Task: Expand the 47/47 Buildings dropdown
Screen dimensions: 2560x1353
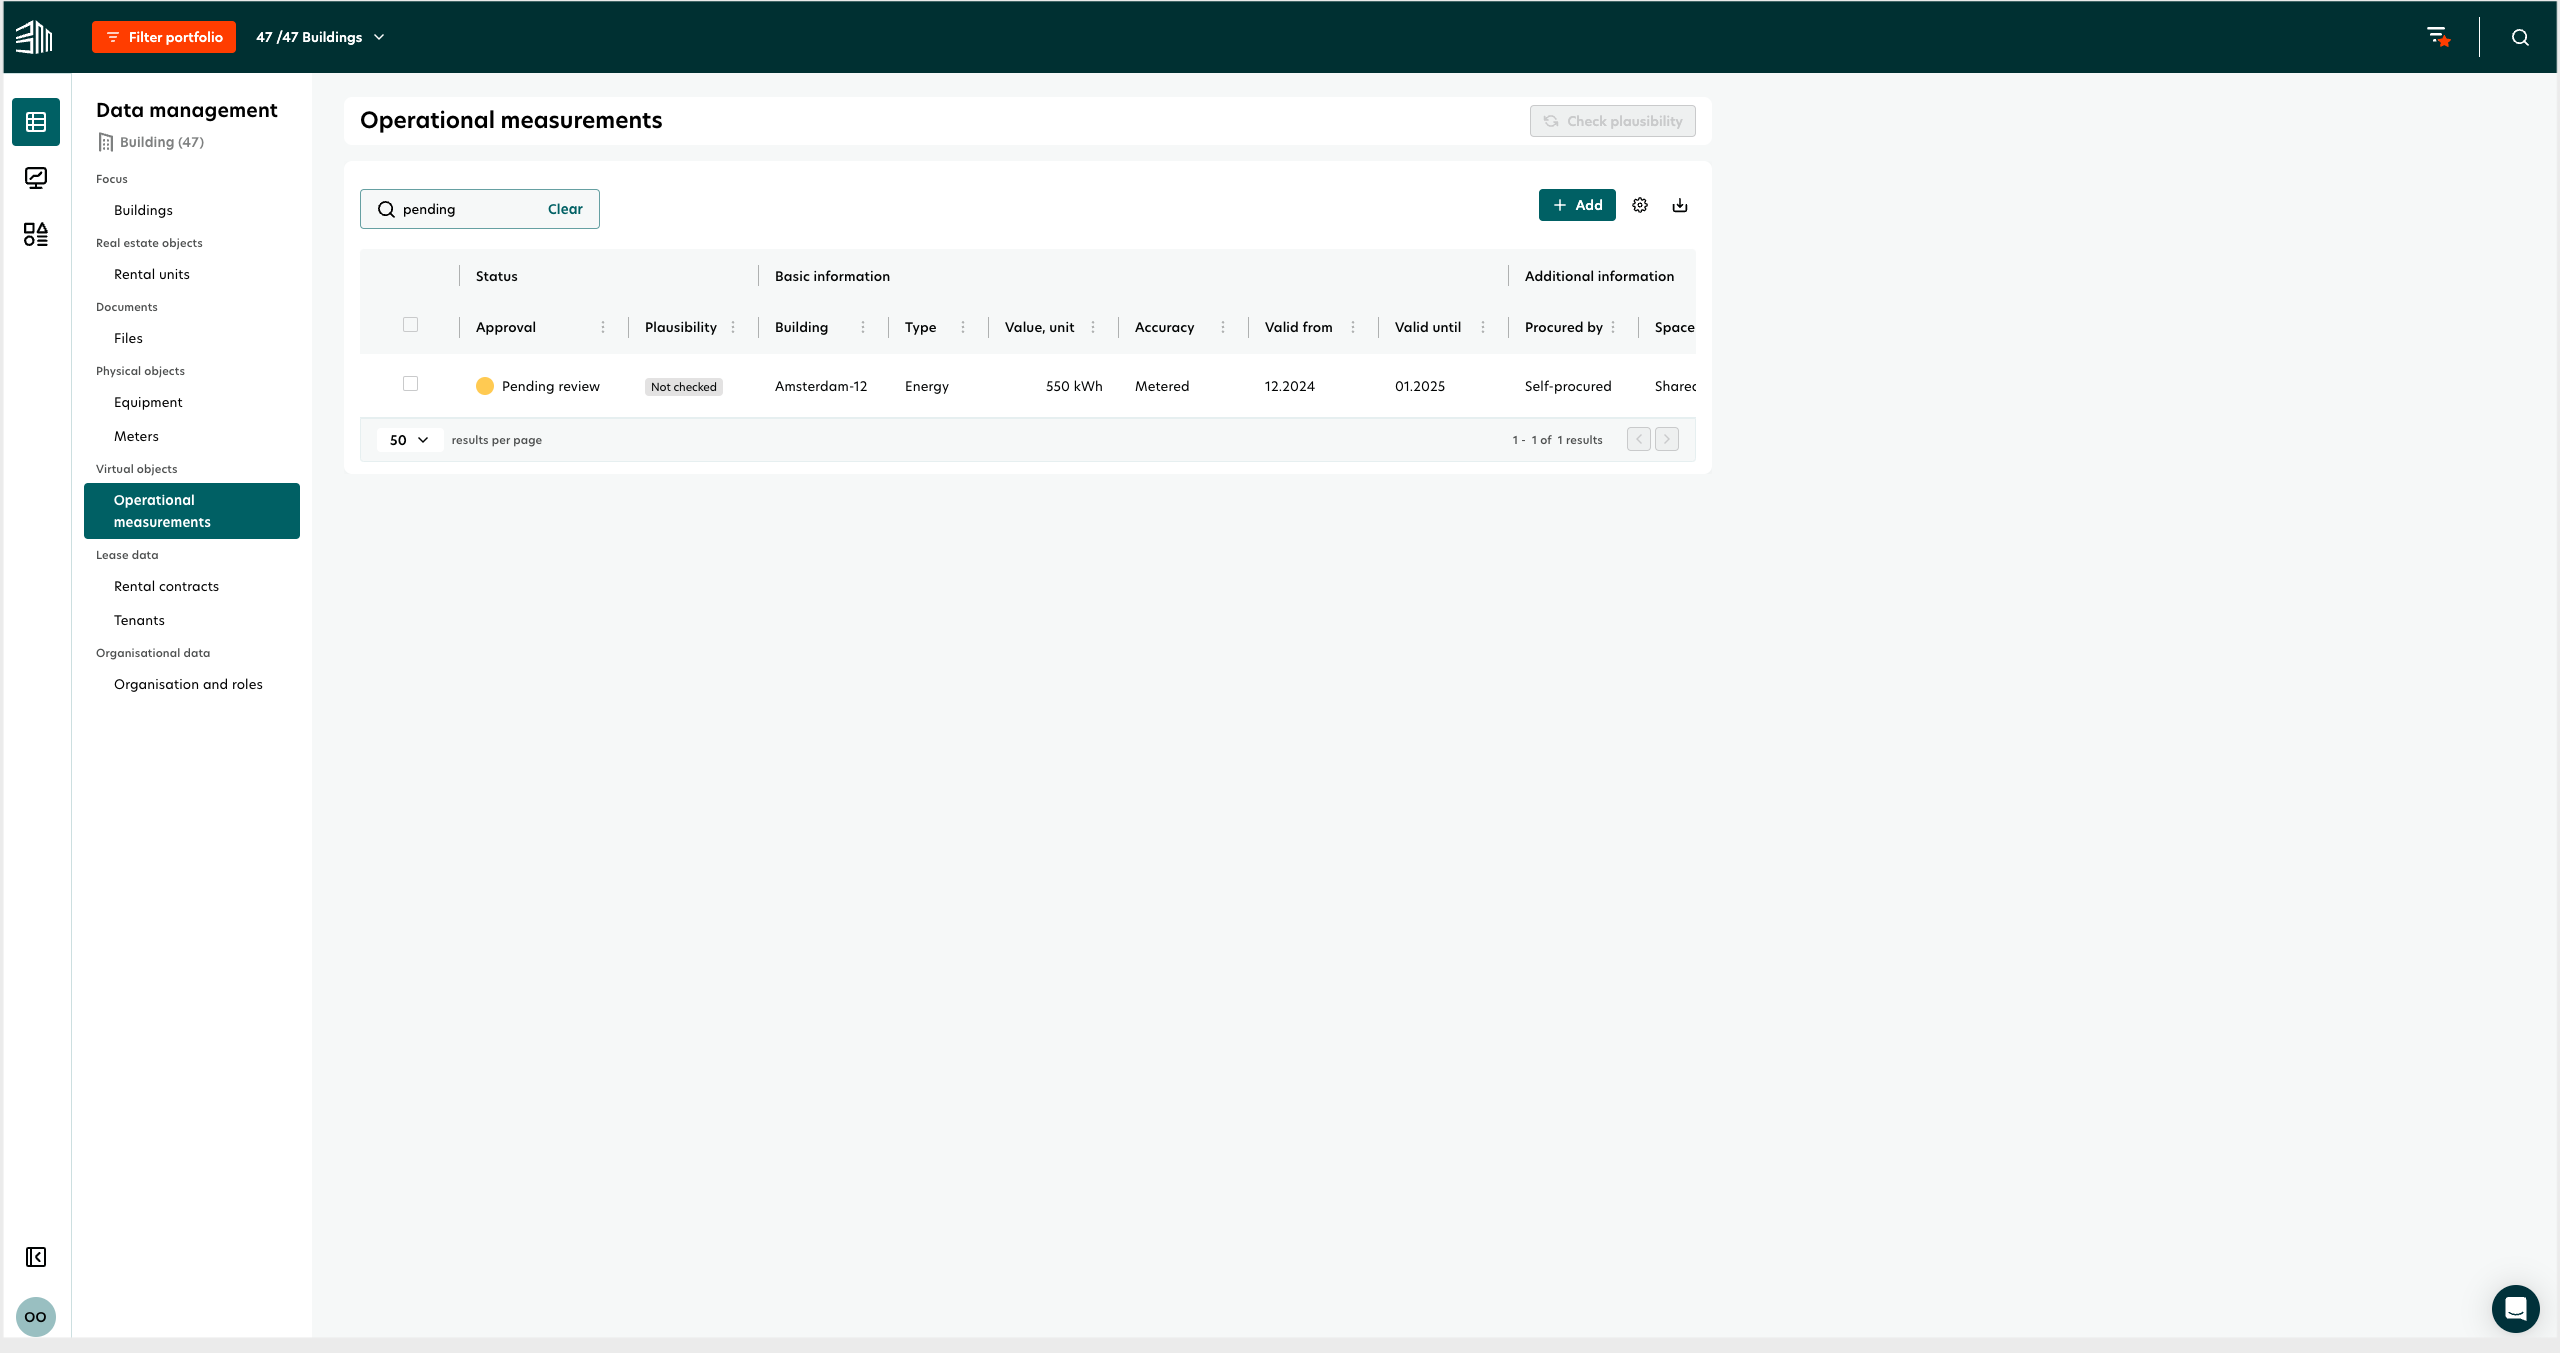Action: pyautogui.click(x=320, y=37)
